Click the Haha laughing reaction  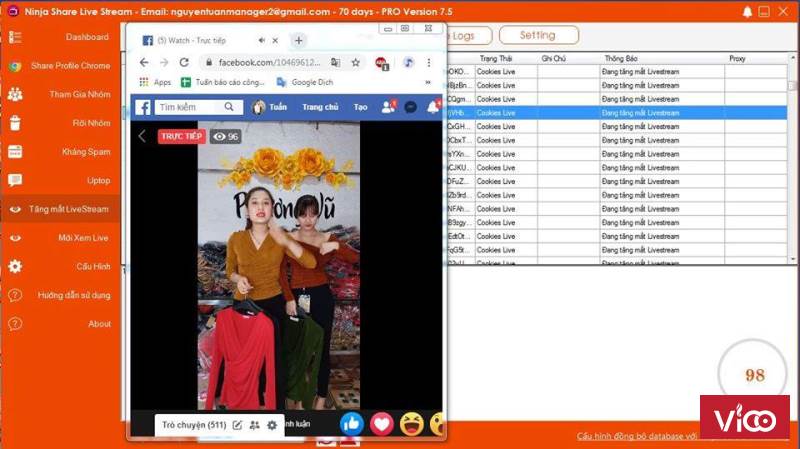click(x=412, y=424)
